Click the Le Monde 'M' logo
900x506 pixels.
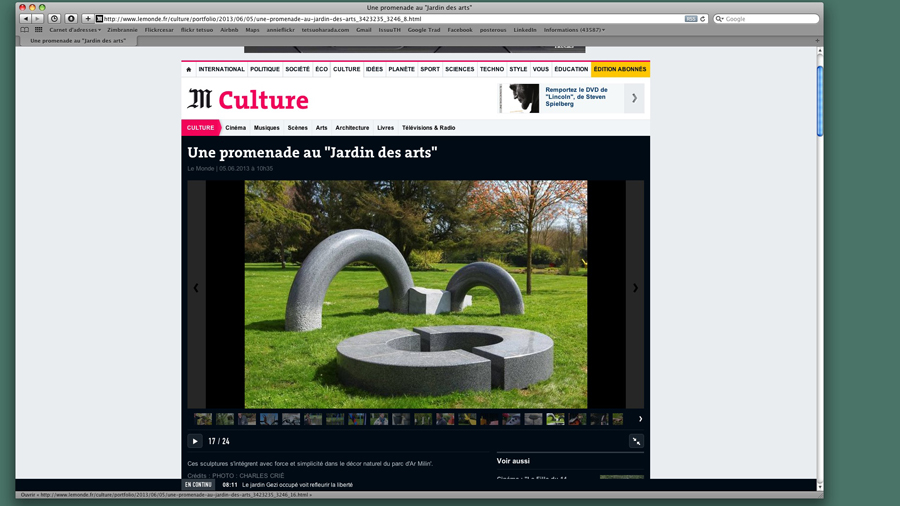(200, 99)
